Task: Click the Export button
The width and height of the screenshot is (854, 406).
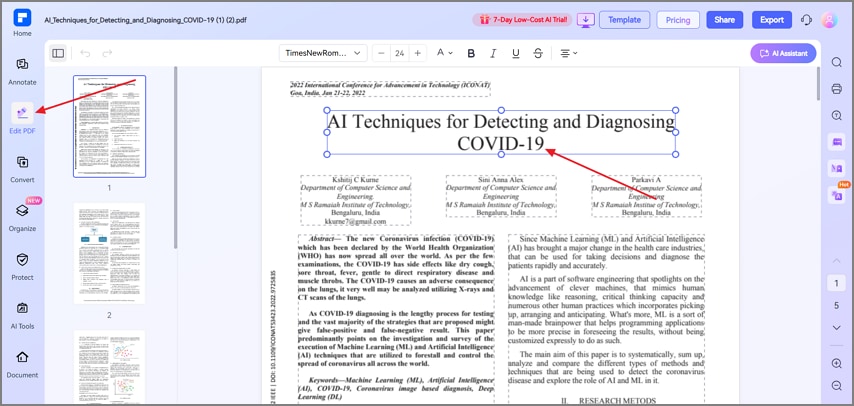Action: tap(772, 20)
